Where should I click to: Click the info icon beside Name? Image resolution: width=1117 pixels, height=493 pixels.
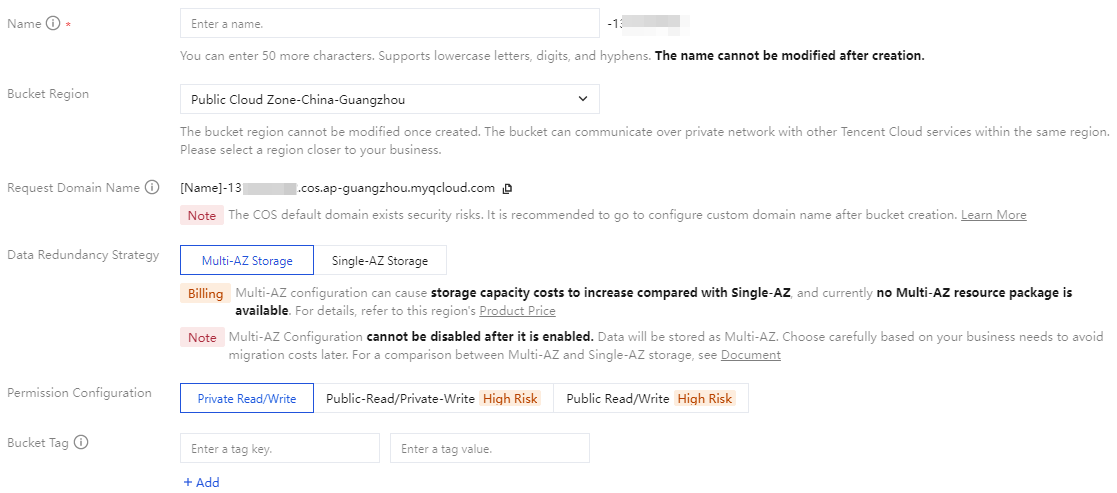[x=53, y=24]
